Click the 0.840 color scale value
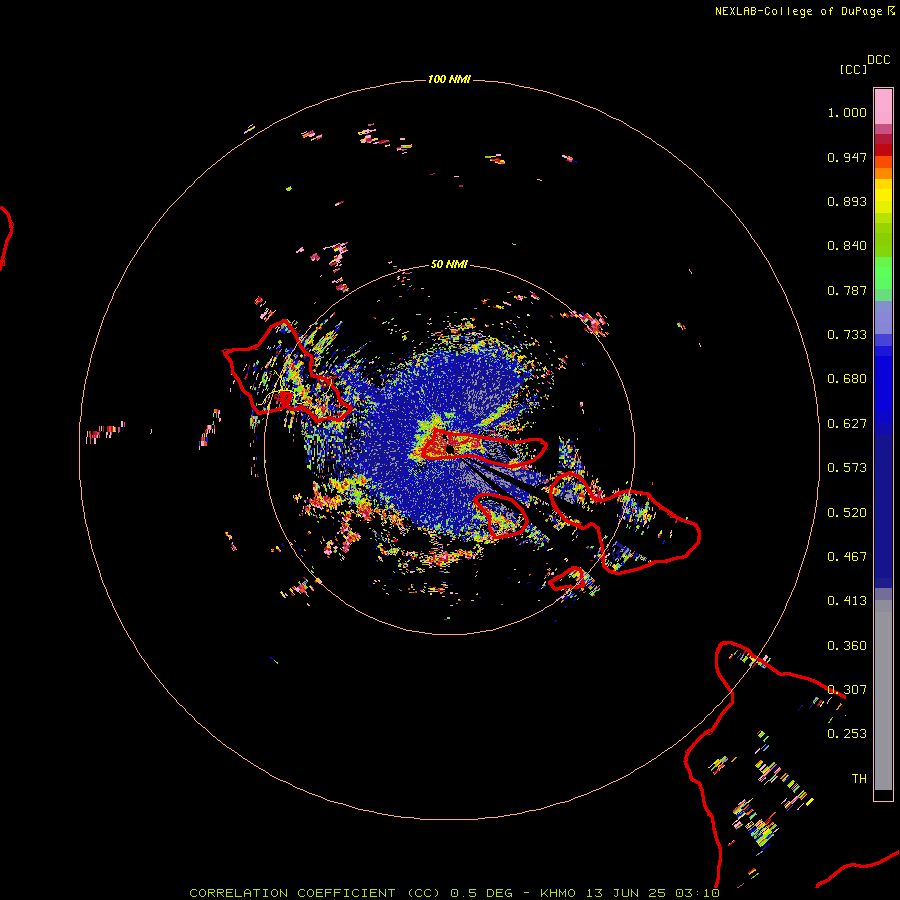900x900 pixels. [x=847, y=246]
